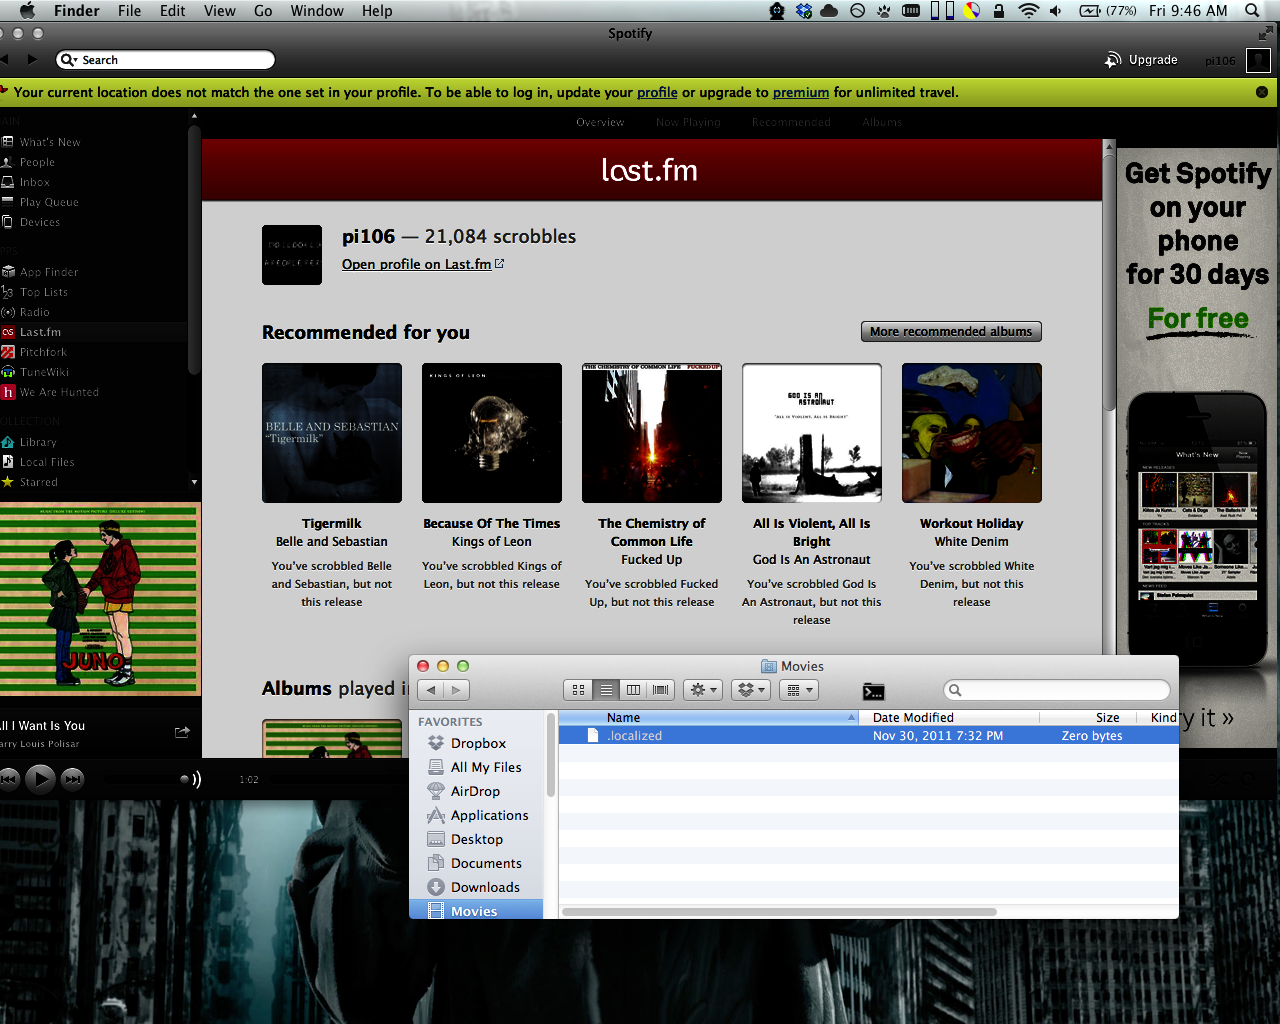Viewport: 1280px width, 1024px height.
Task: Open the Wi-Fi status menu
Action: click(1028, 11)
